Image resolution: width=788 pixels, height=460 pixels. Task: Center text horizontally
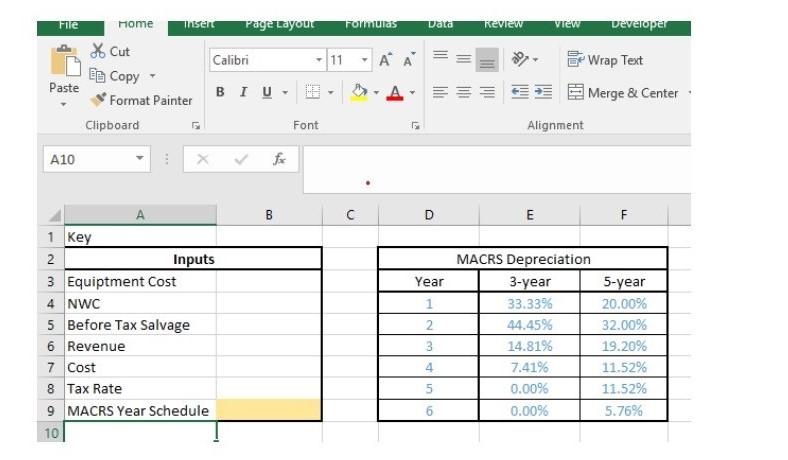(x=463, y=92)
